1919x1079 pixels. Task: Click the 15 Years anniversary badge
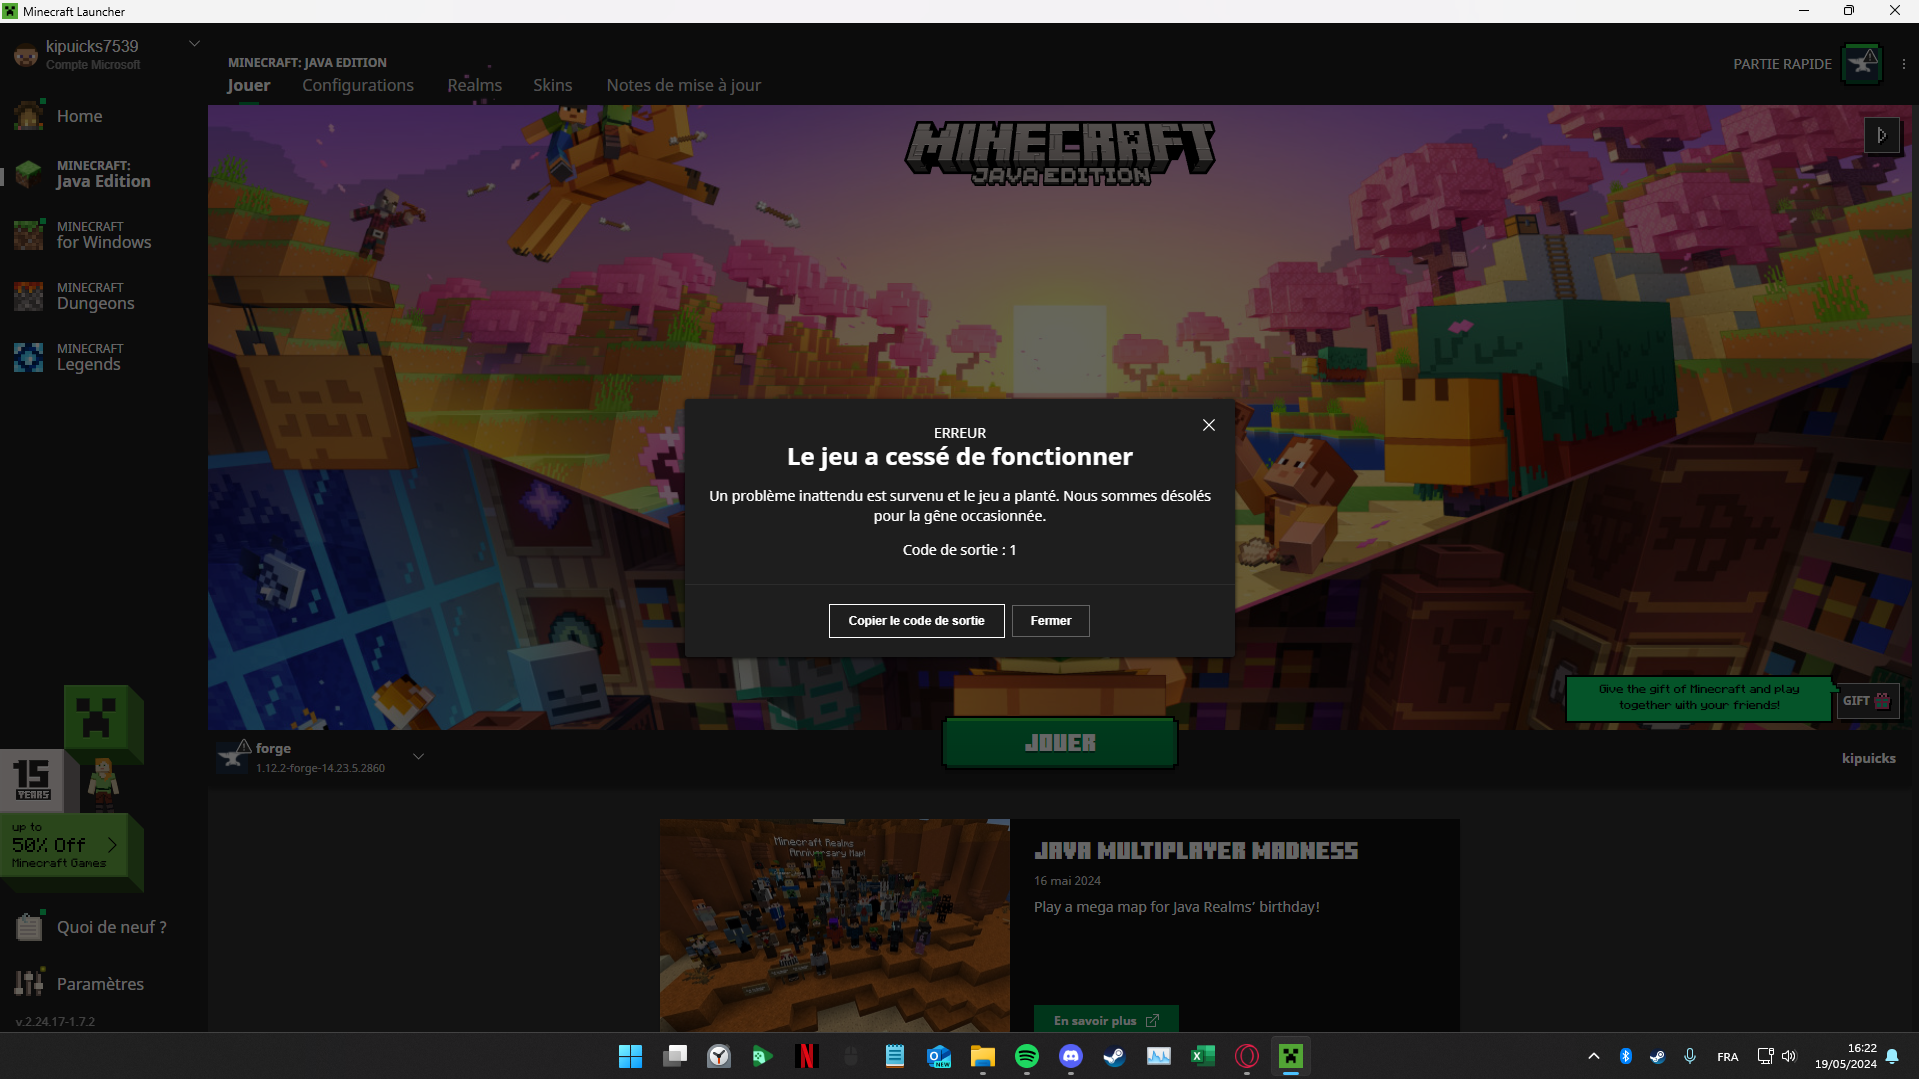pos(32,780)
